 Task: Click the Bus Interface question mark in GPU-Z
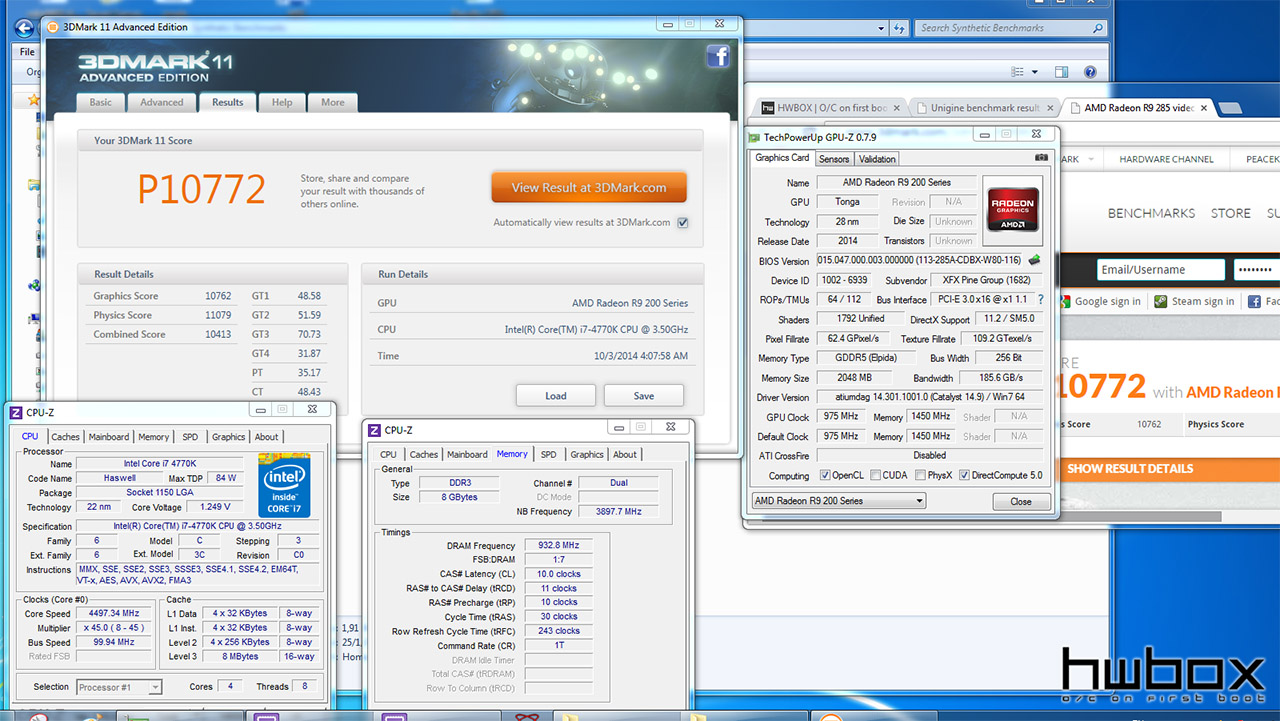pyautogui.click(x=1040, y=299)
